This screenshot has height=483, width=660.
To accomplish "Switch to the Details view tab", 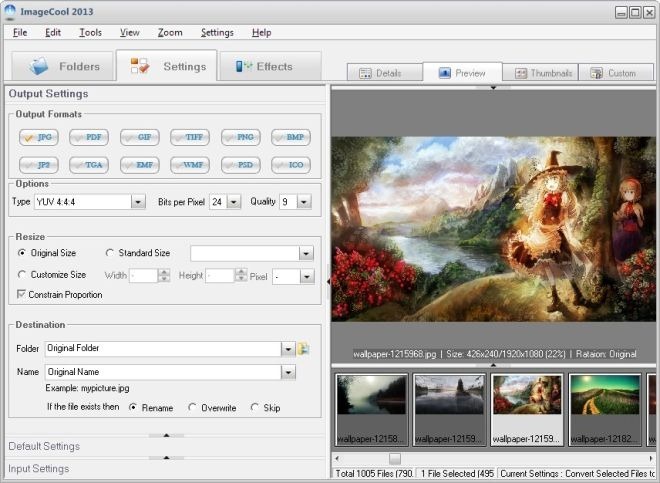I will coord(385,73).
